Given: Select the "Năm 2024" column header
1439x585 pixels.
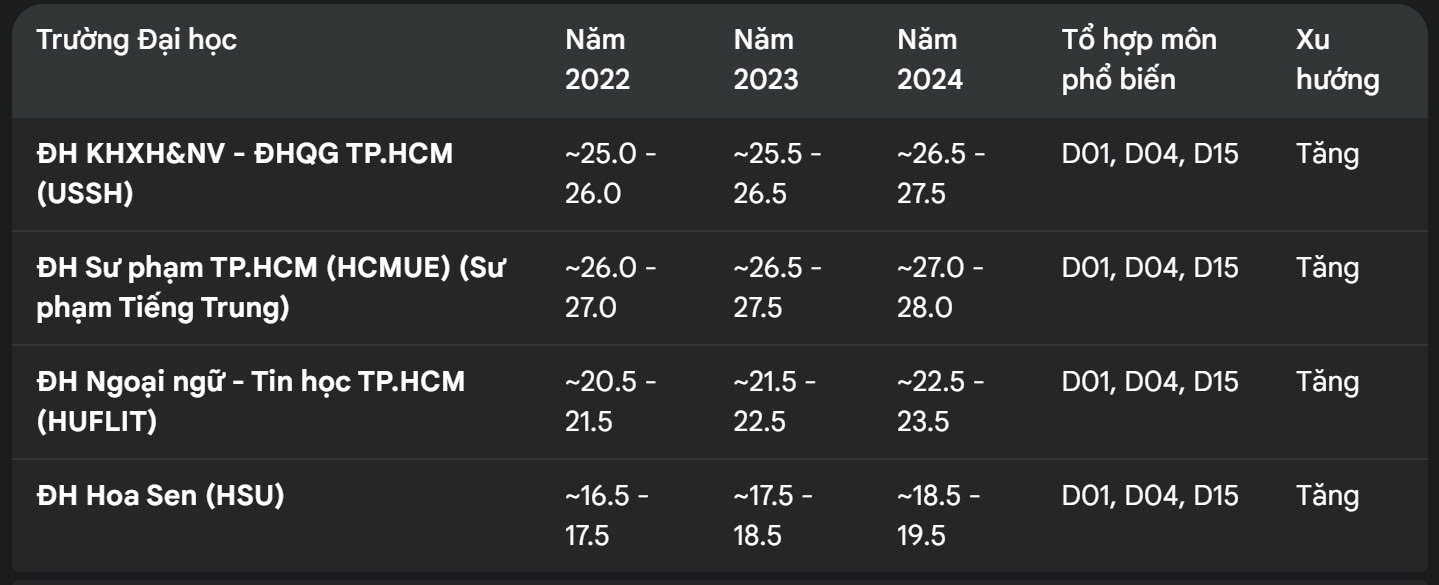Looking at the screenshot, I should pyautogui.click(x=930, y=60).
